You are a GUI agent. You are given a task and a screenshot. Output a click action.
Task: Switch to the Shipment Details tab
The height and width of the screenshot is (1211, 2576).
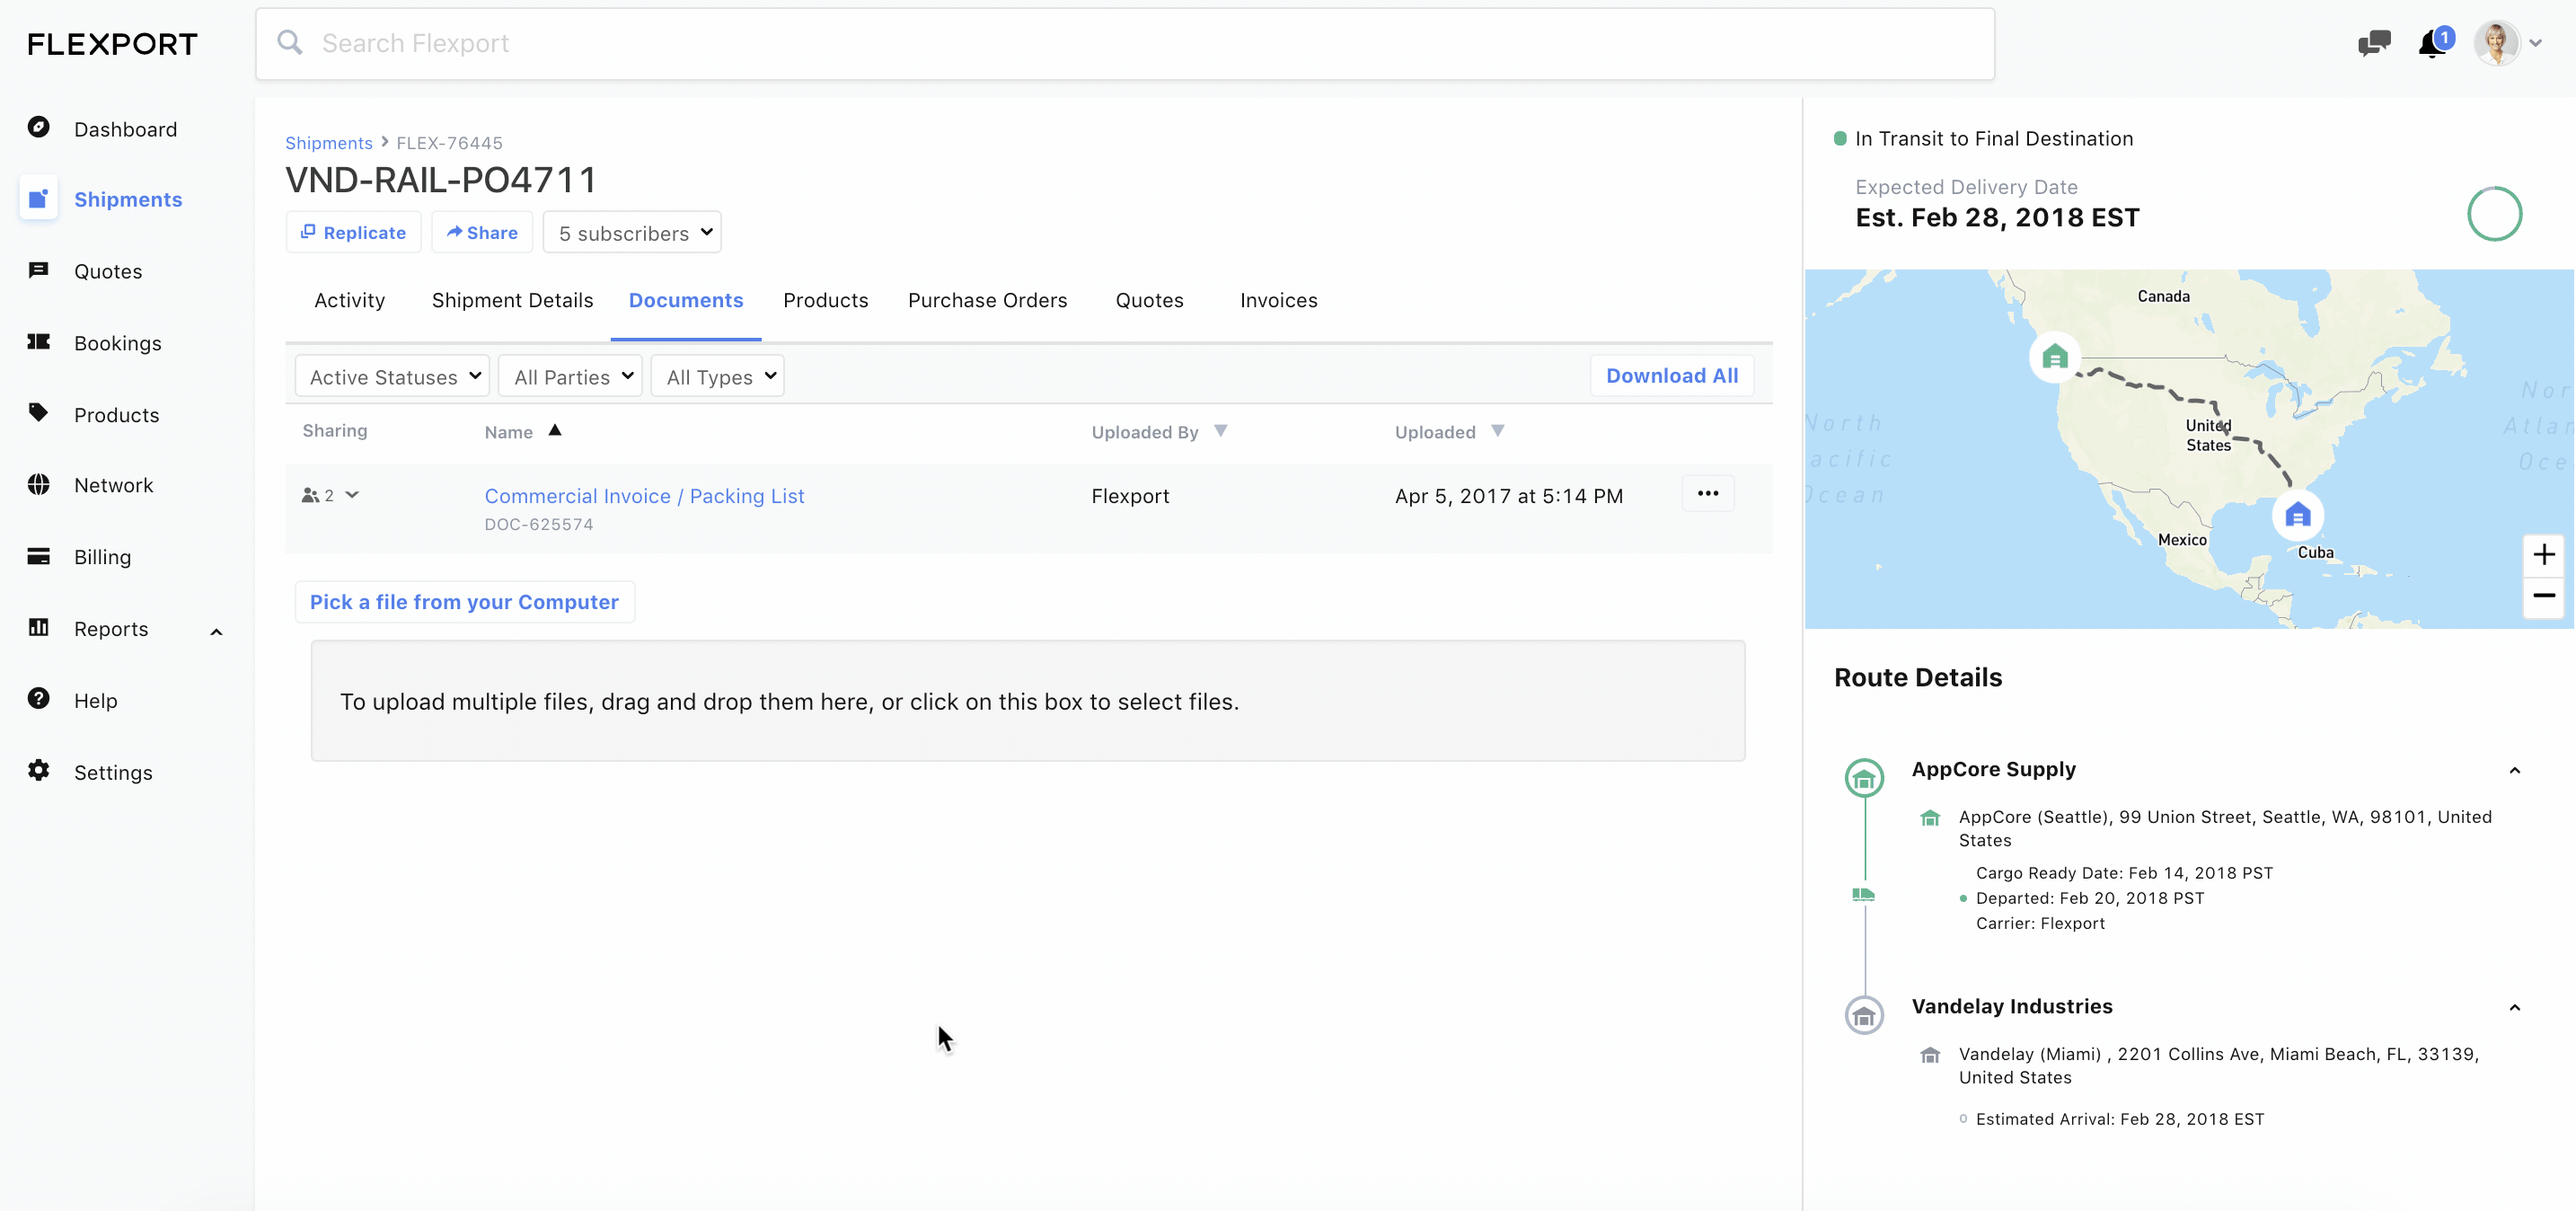tap(512, 300)
